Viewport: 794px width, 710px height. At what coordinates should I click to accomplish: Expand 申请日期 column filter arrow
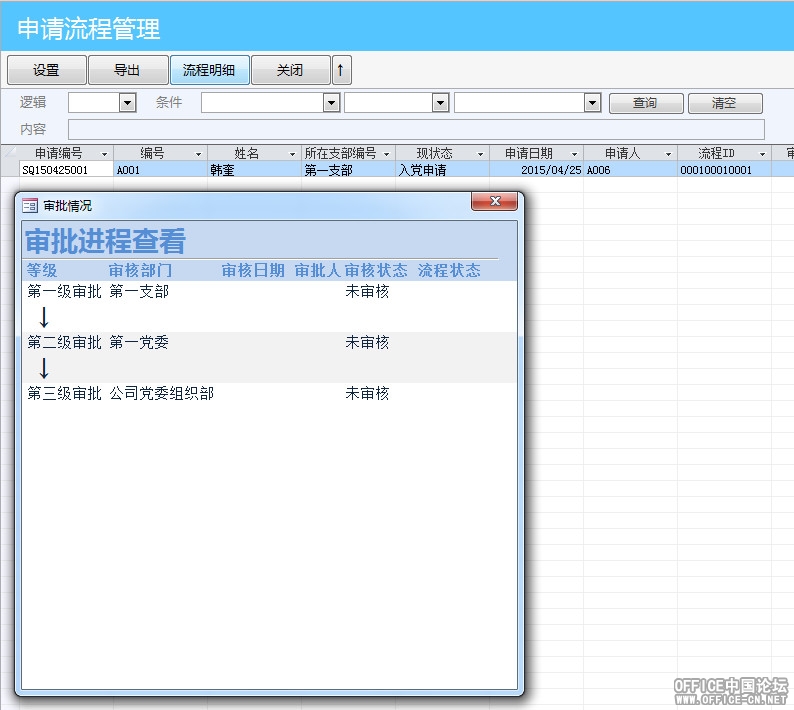point(575,154)
